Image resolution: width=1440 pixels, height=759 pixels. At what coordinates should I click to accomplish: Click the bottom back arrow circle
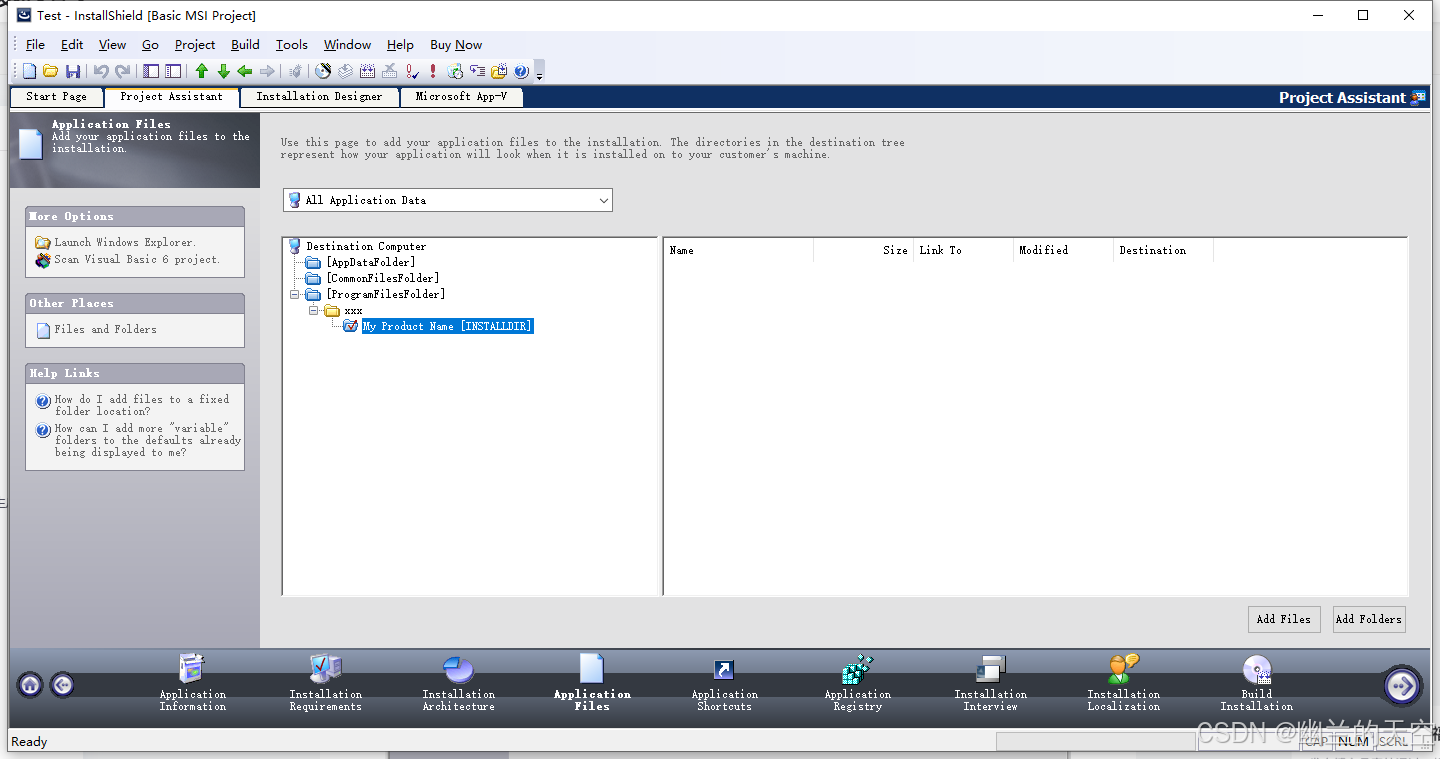click(x=62, y=685)
